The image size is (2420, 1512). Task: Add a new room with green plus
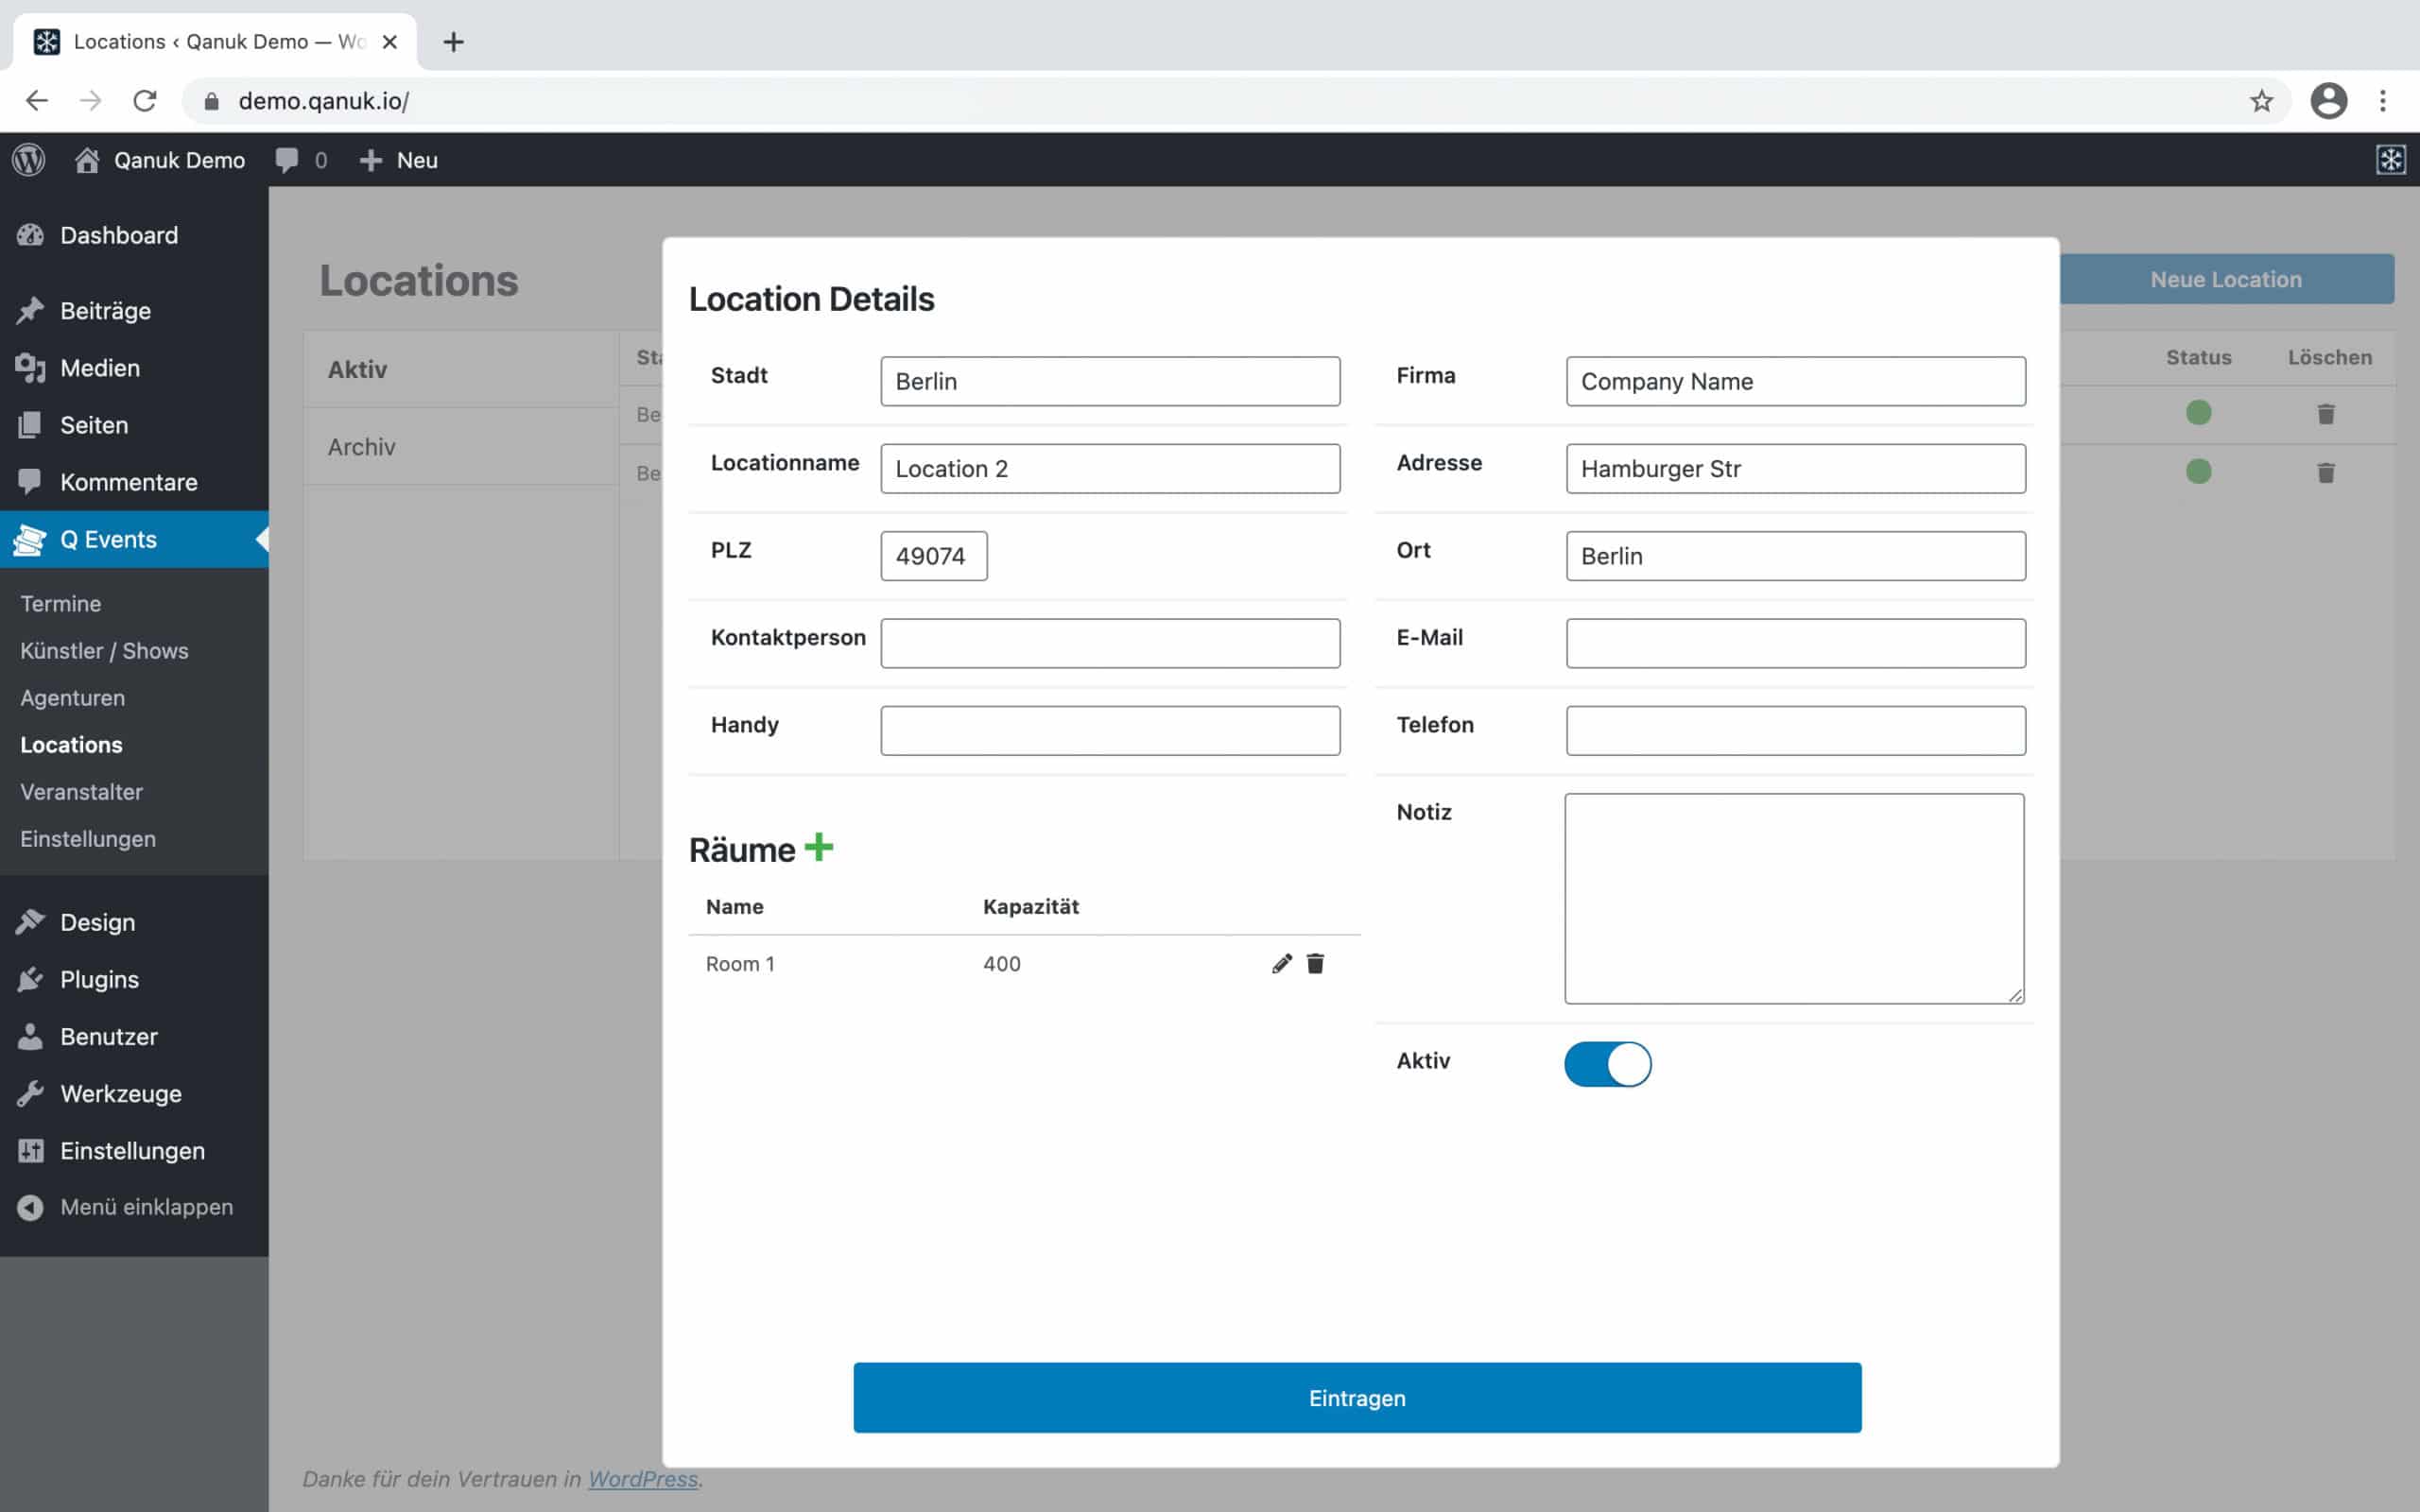[818, 847]
